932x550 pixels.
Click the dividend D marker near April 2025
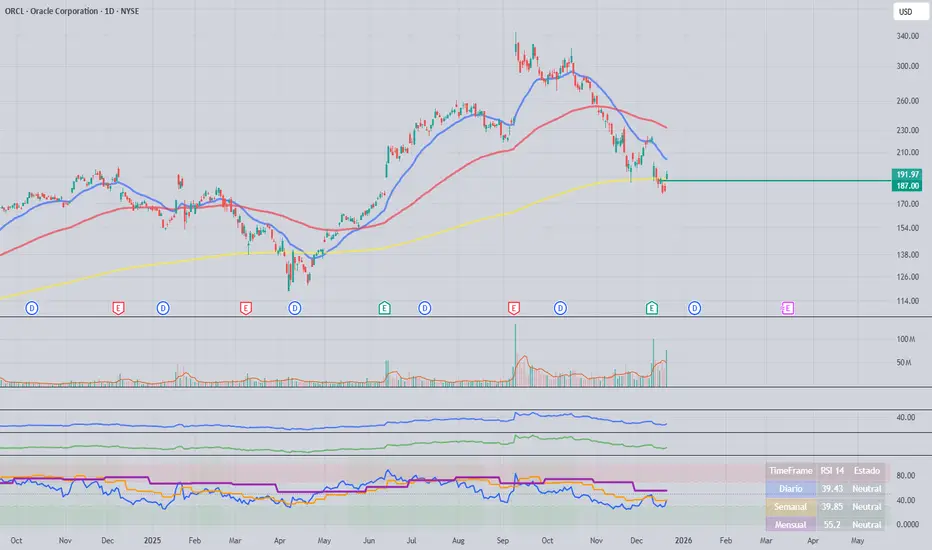coord(295,308)
